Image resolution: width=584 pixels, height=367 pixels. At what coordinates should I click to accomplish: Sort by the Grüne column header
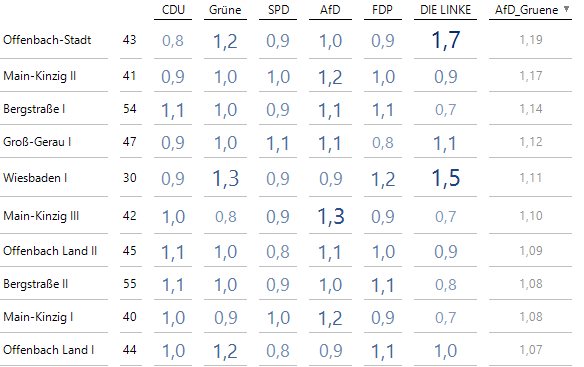(225, 10)
